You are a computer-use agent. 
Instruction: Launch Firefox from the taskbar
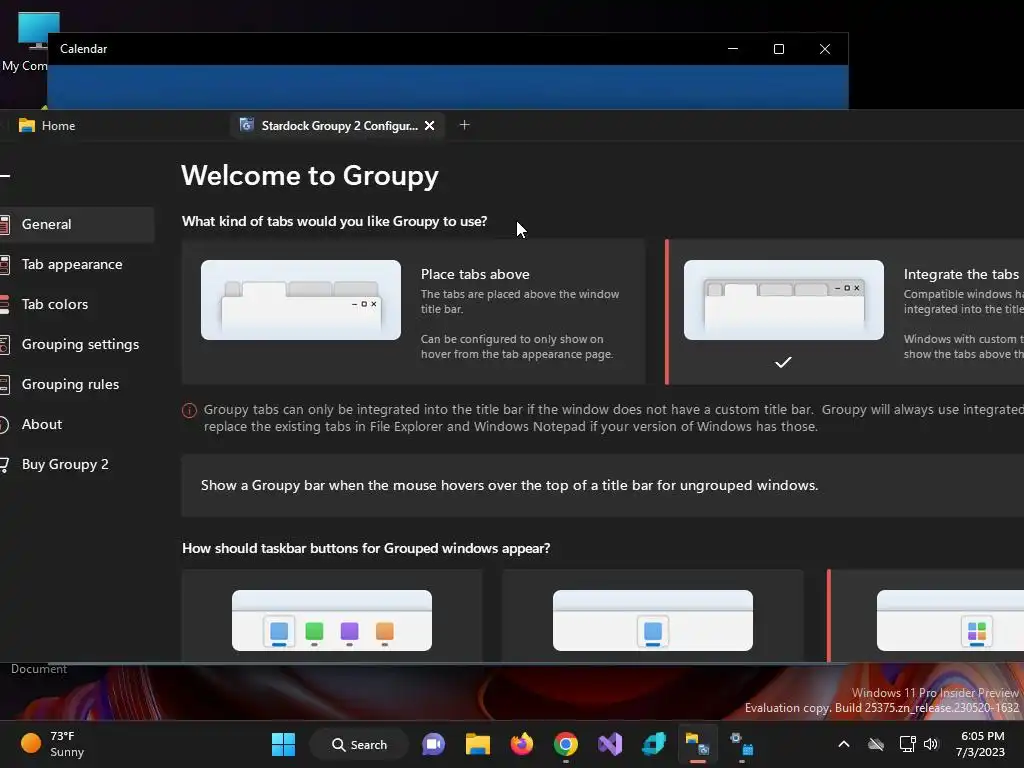point(522,744)
